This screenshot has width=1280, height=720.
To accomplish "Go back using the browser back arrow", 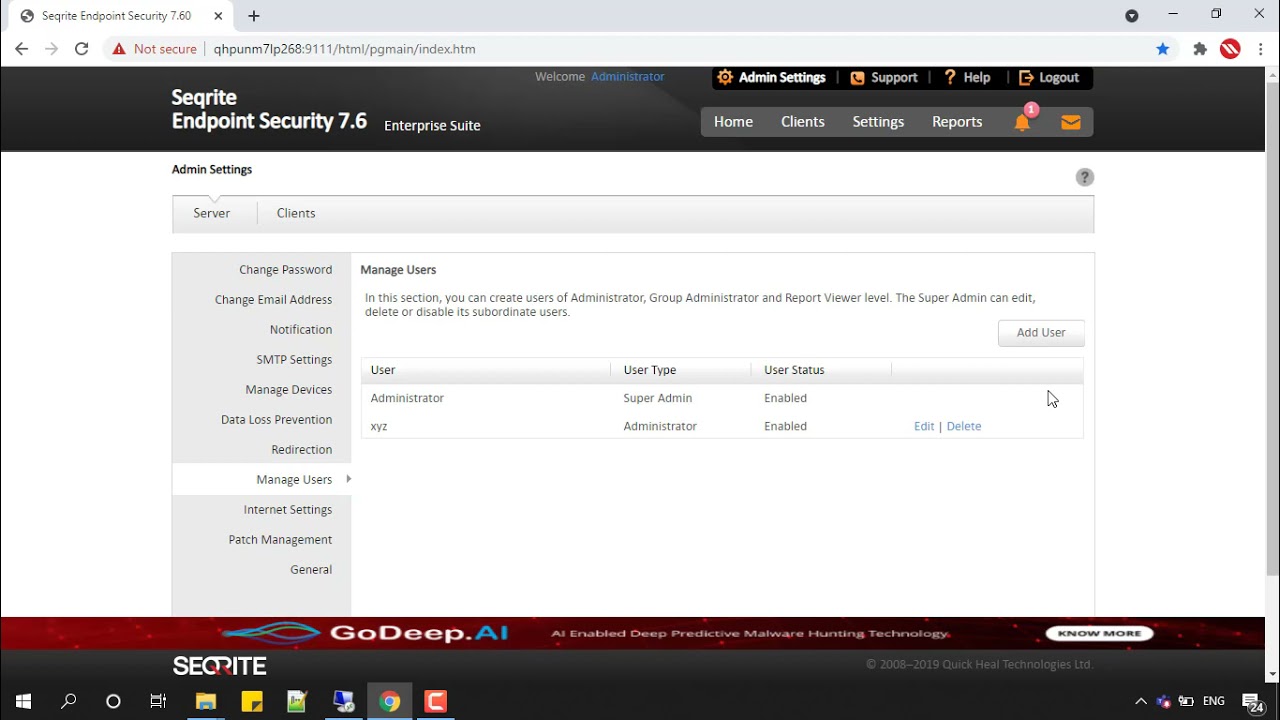I will point(22,48).
